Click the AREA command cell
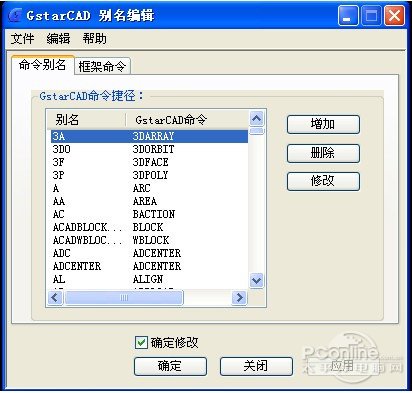The image size is (412, 393). click(145, 201)
